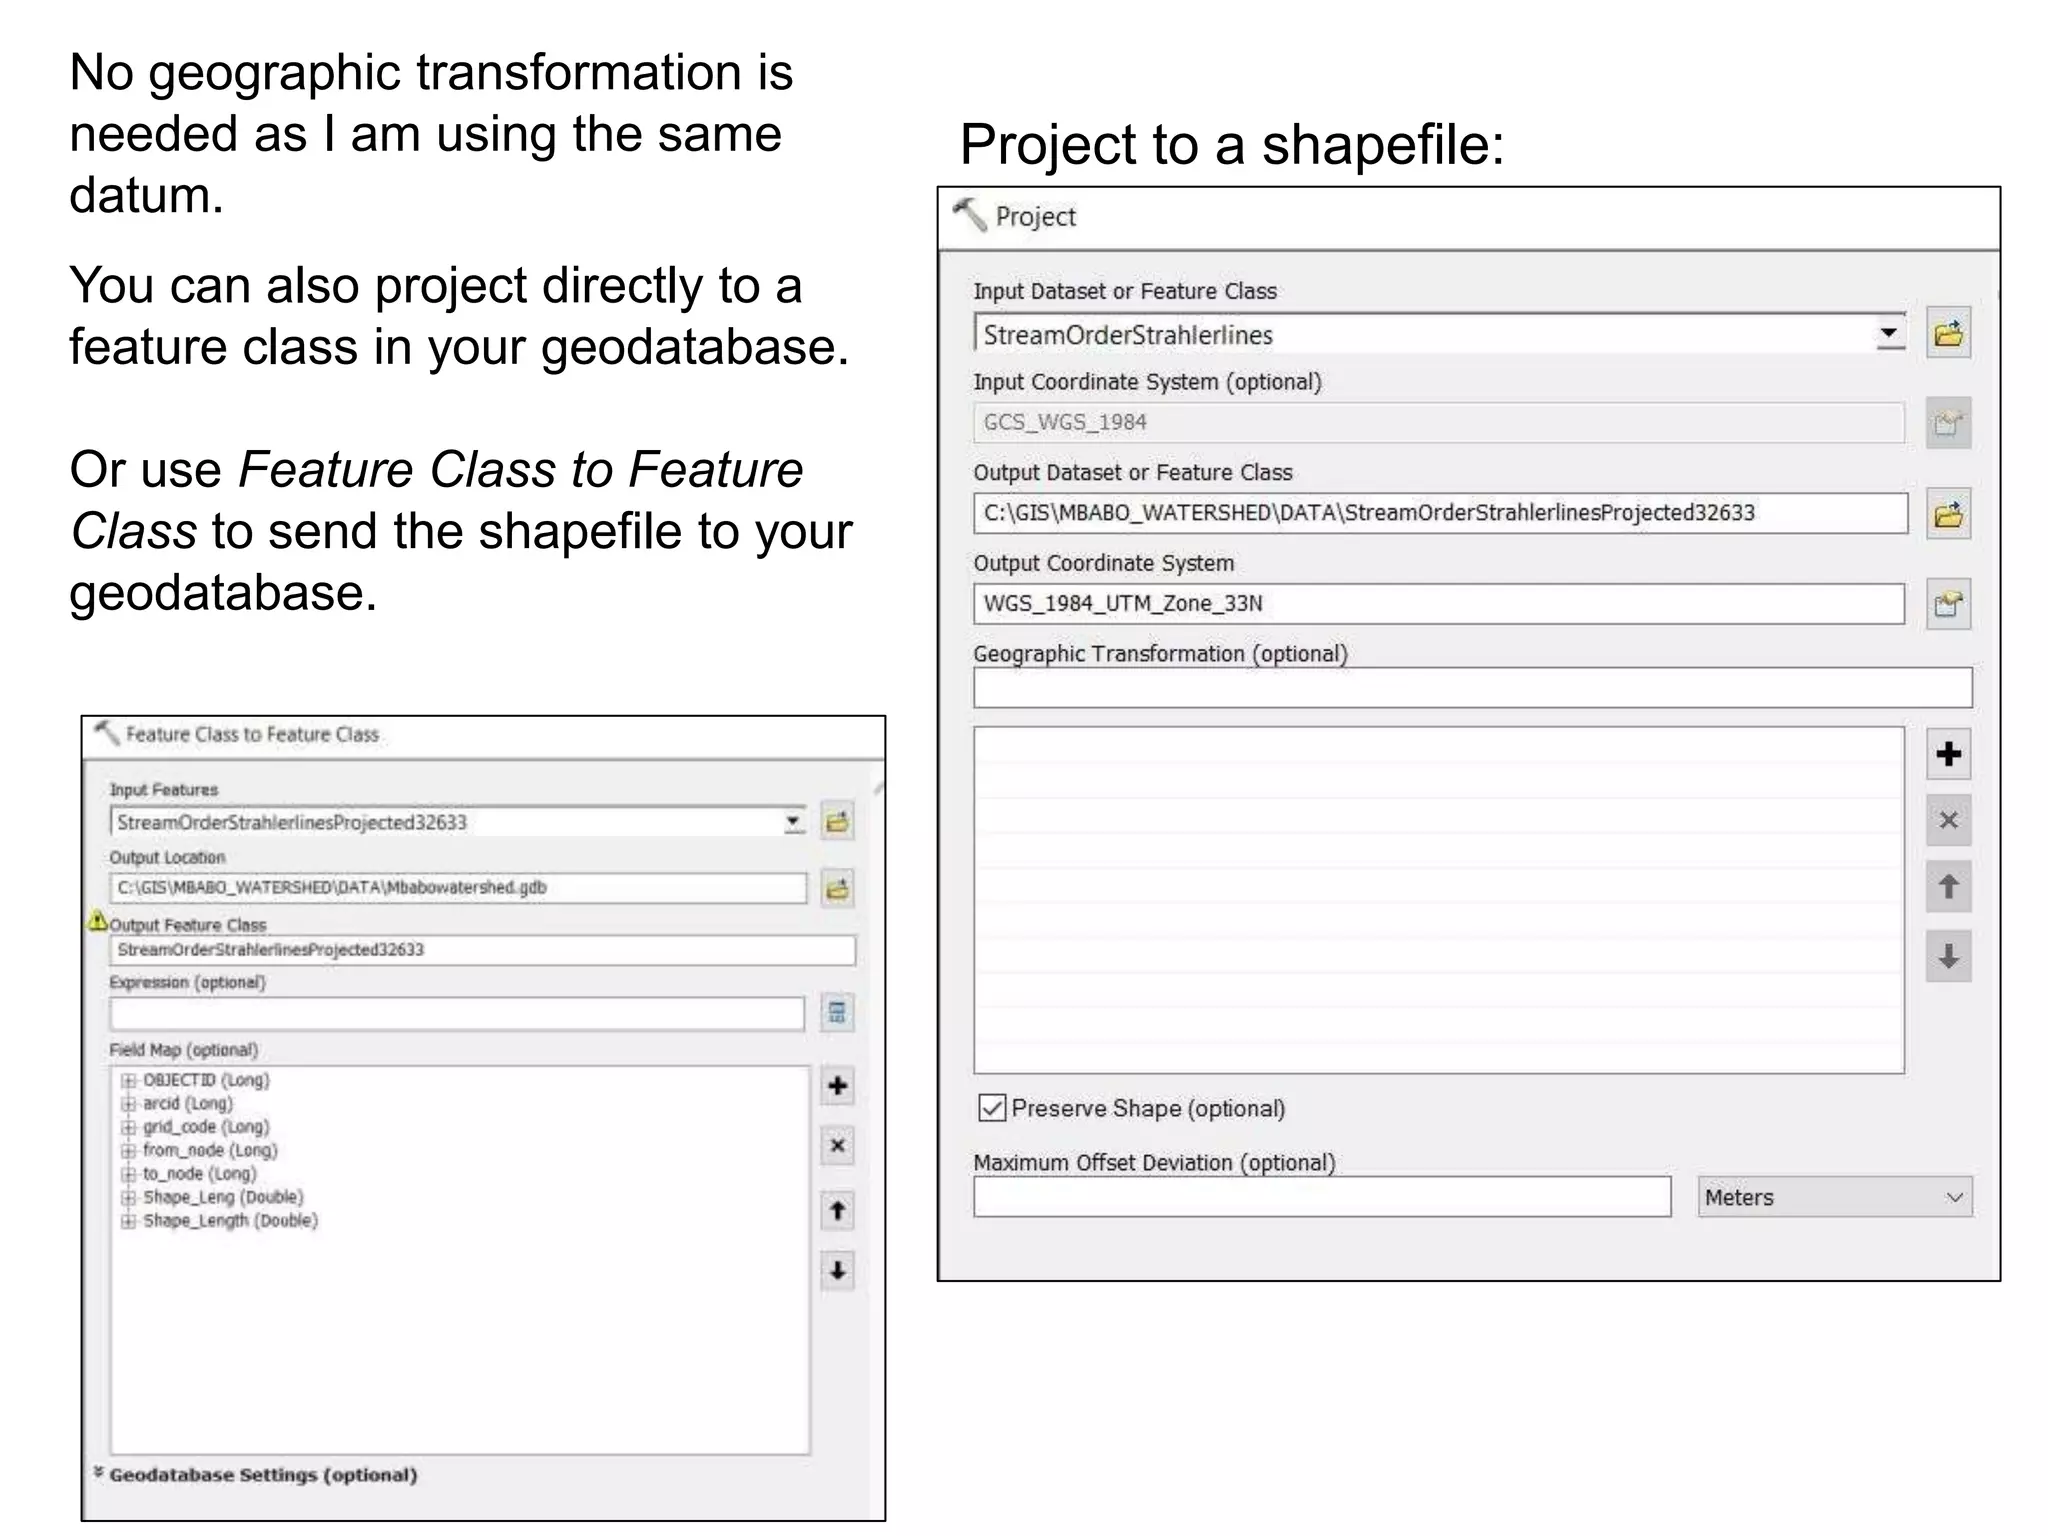Click the geographic transformations list box

[x=1439, y=900]
